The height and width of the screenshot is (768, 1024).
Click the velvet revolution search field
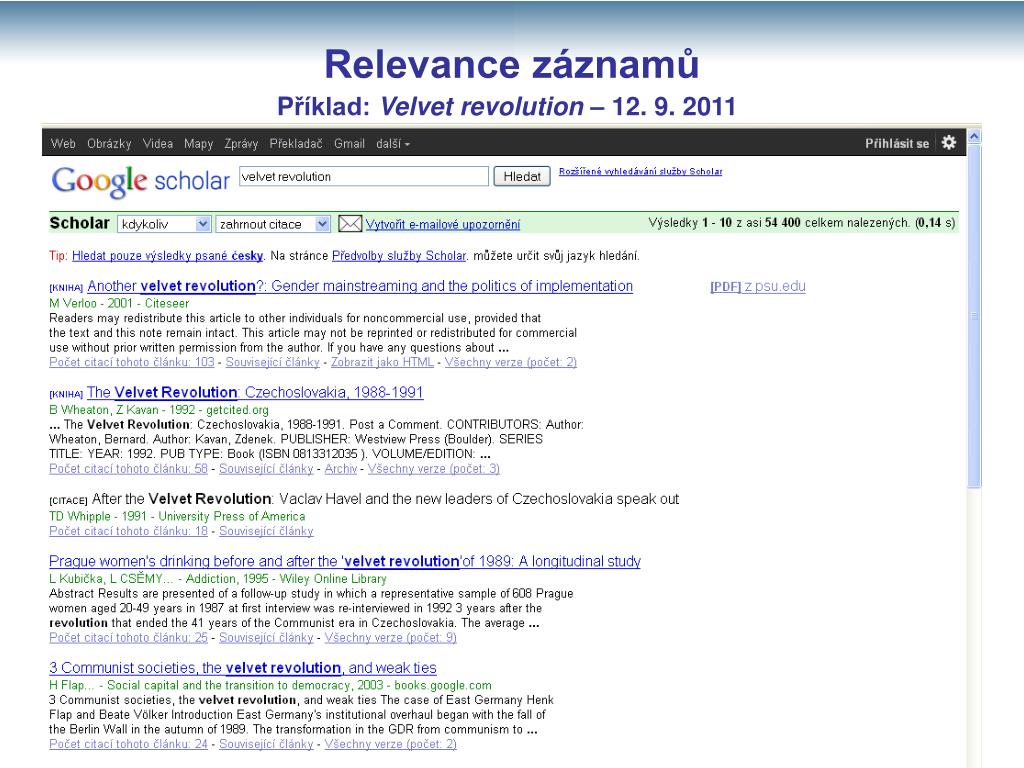click(364, 176)
